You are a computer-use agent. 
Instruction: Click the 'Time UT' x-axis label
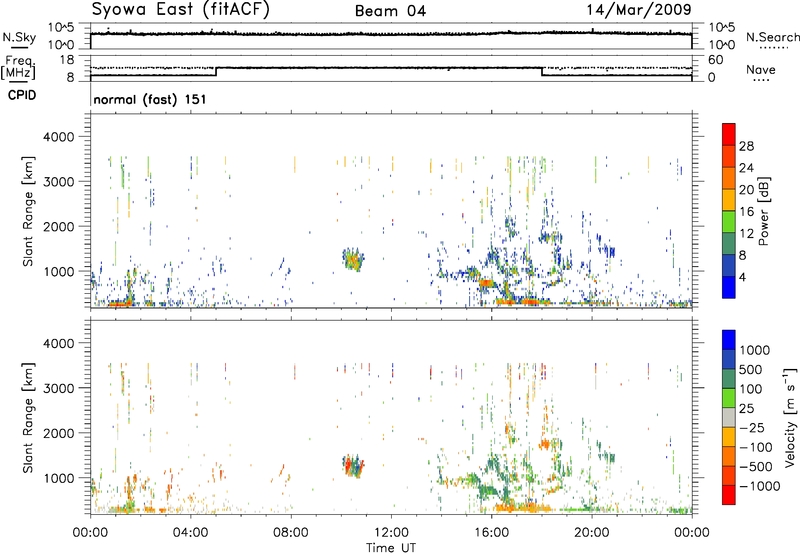(391, 548)
